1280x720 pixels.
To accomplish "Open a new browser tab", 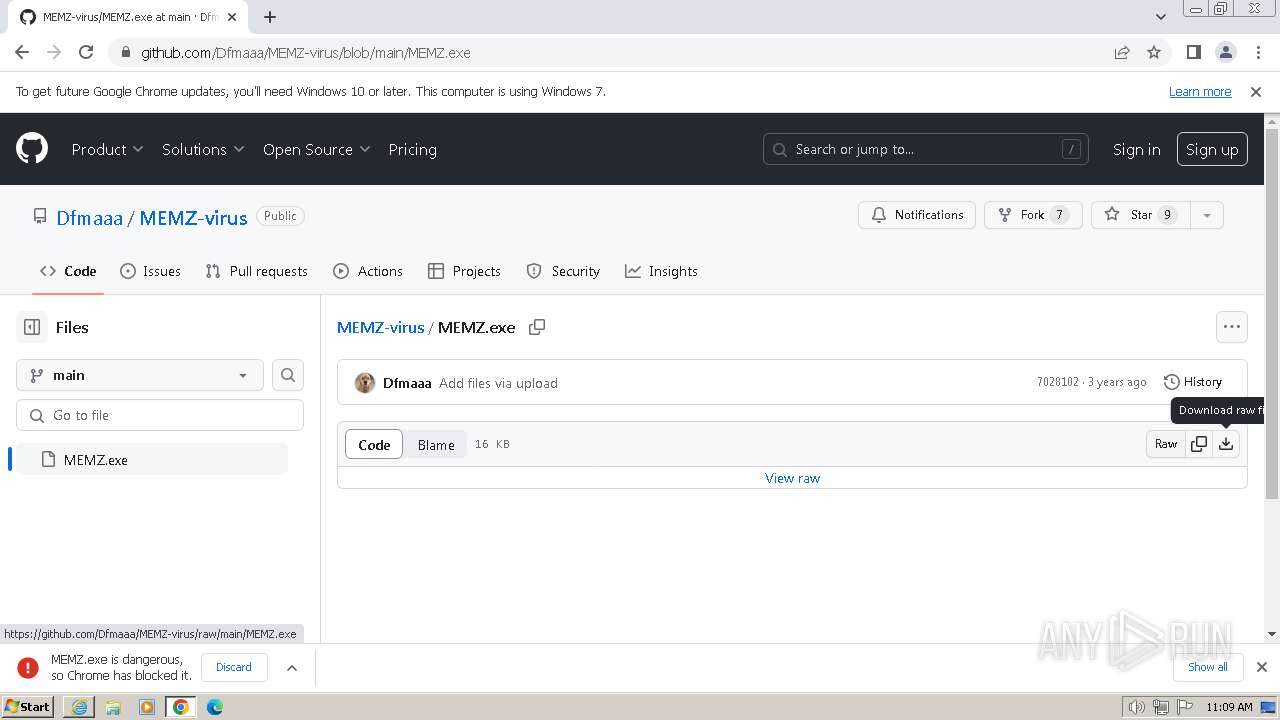I will pos(270,17).
